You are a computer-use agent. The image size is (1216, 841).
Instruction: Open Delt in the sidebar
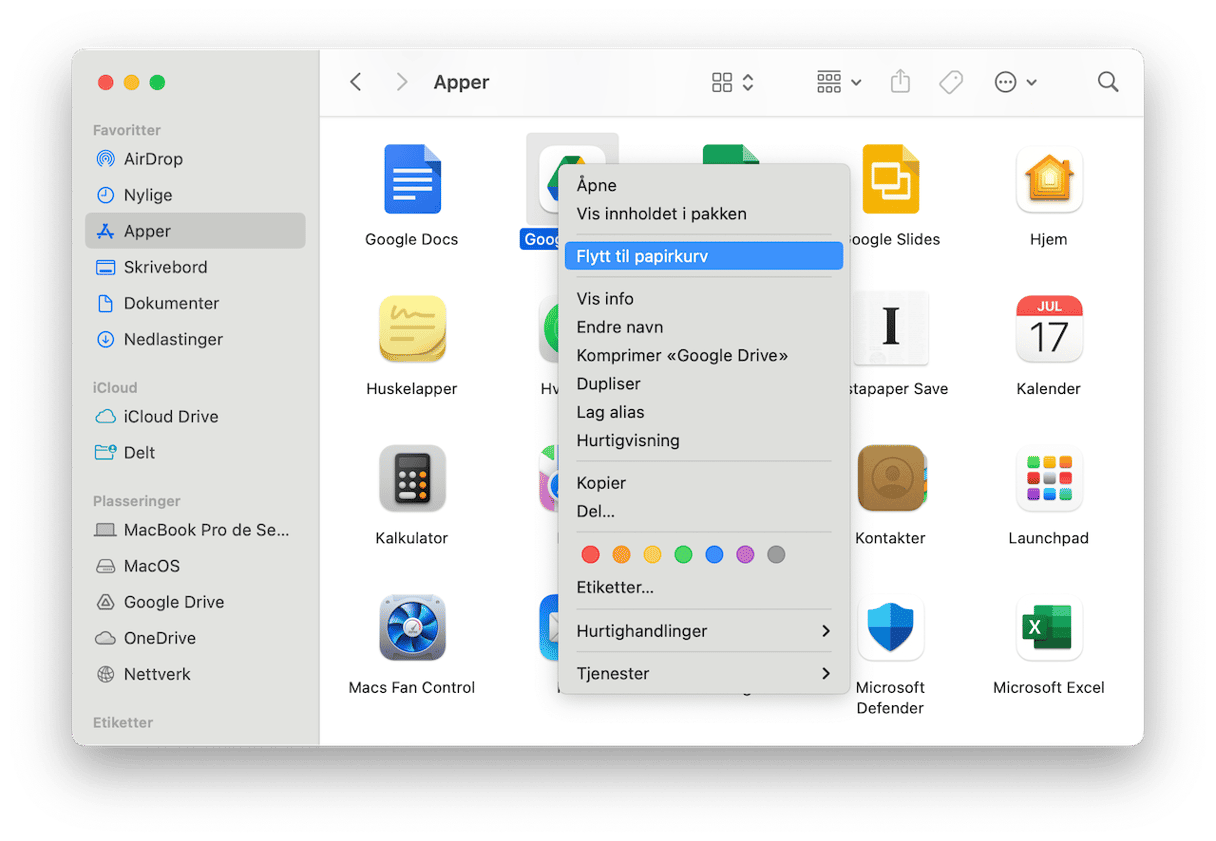click(195, 452)
